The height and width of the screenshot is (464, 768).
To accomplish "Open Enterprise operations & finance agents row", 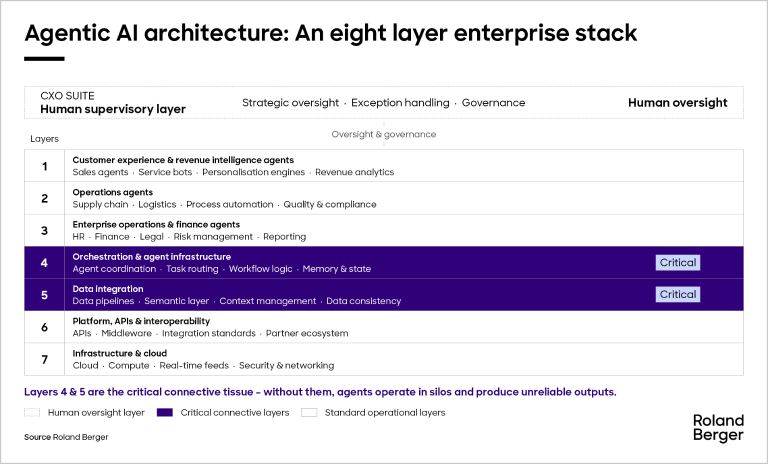I will click(x=156, y=224).
